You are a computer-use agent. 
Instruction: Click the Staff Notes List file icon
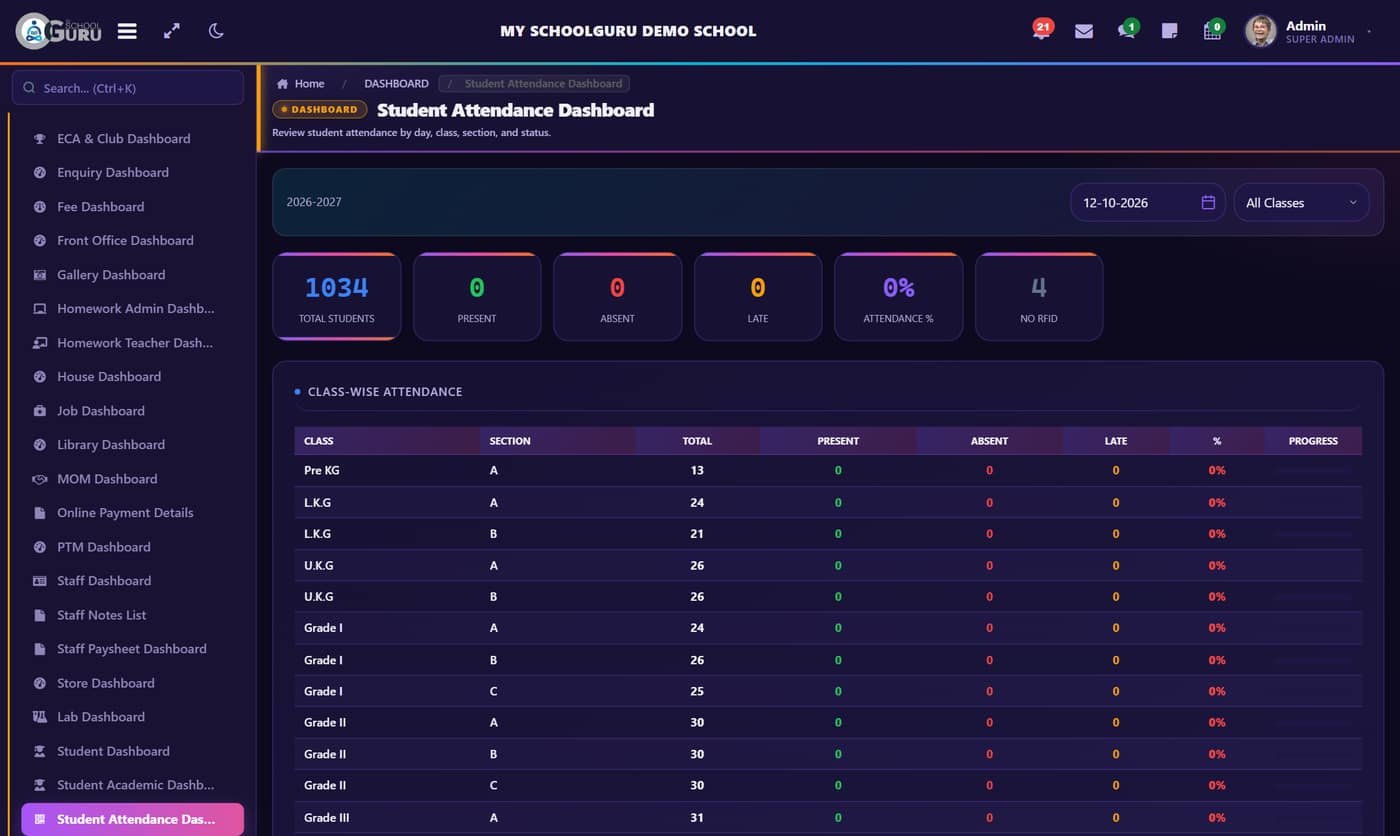(x=40, y=615)
